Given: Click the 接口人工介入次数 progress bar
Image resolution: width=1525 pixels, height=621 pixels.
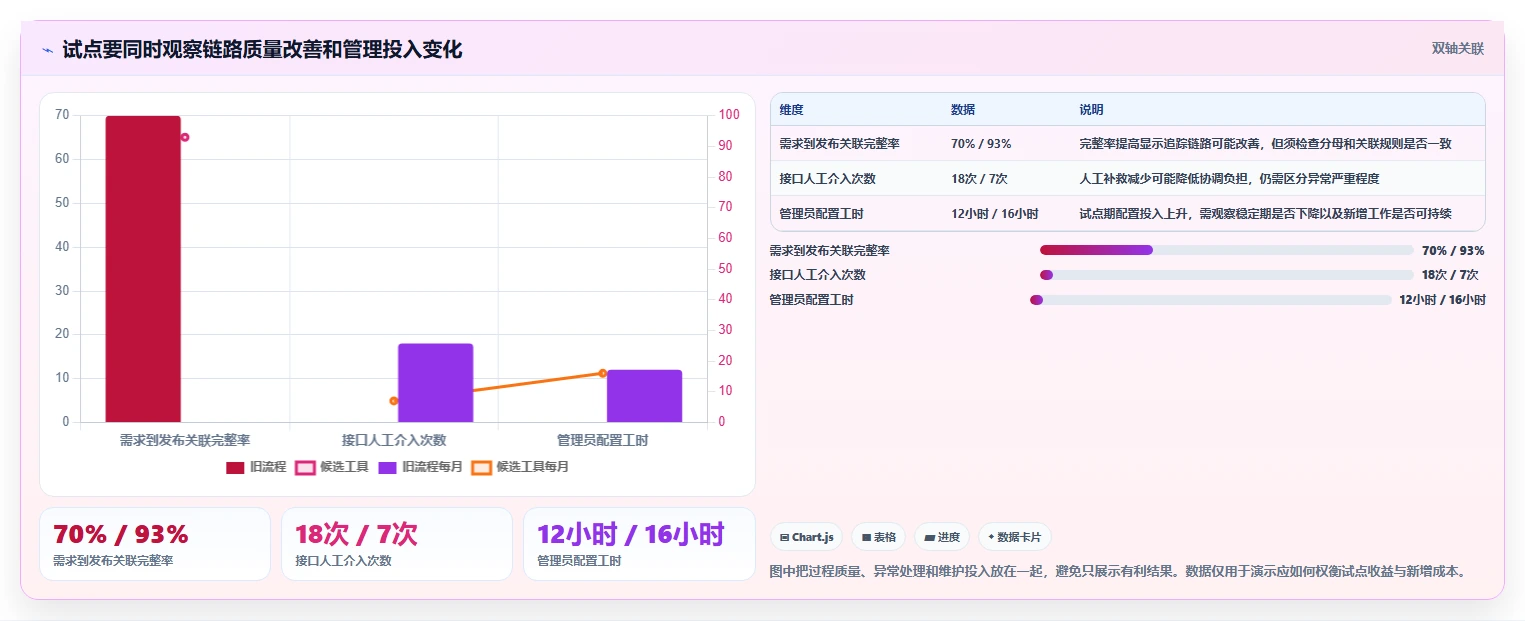Looking at the screenshot, I should (x=1227, y=275).
